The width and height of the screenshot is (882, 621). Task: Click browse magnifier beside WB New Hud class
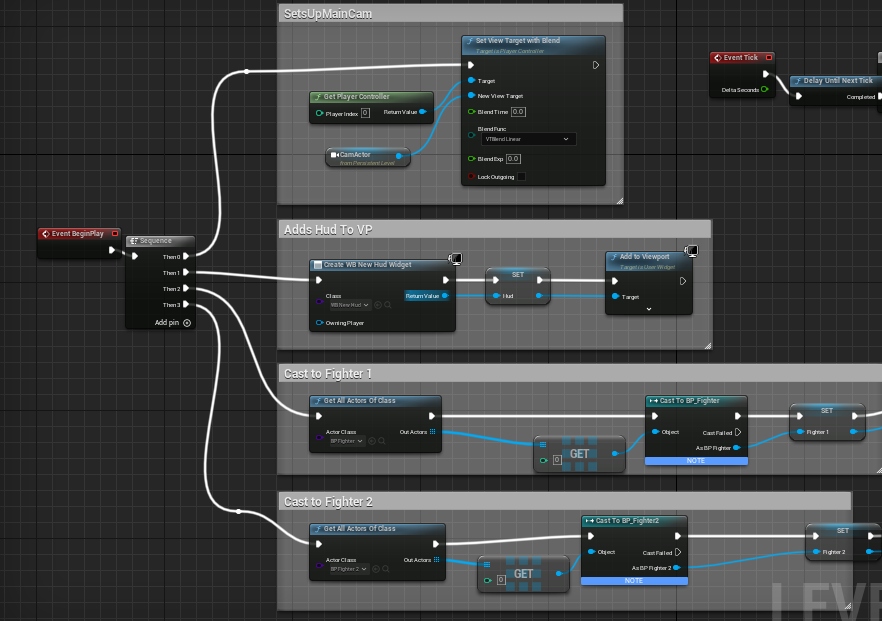388,305
